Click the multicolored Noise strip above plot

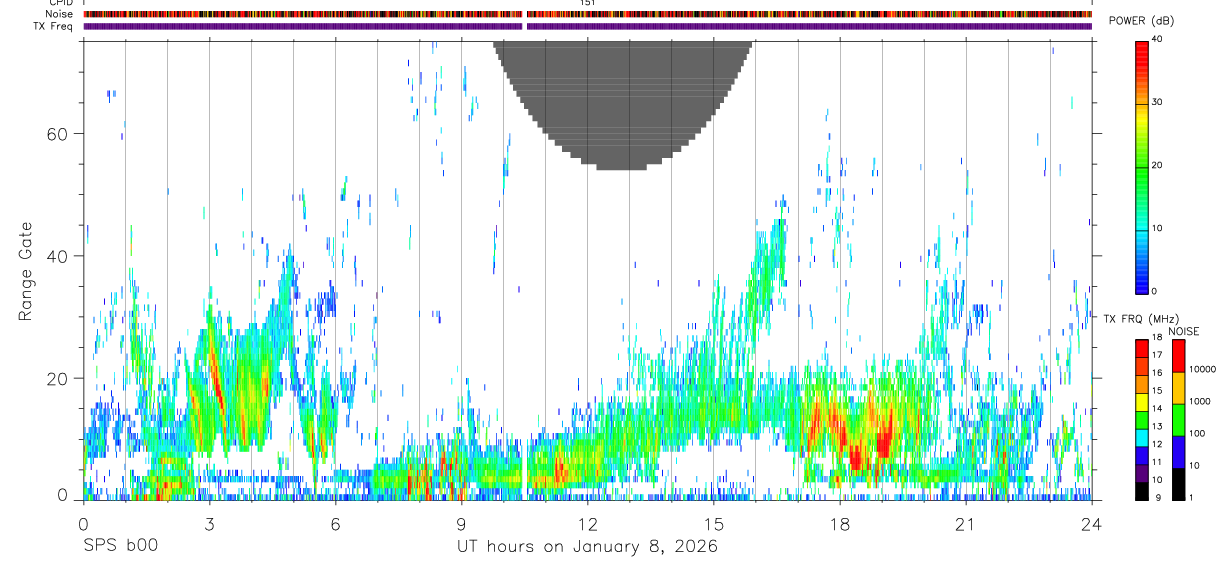coord(587,14)
